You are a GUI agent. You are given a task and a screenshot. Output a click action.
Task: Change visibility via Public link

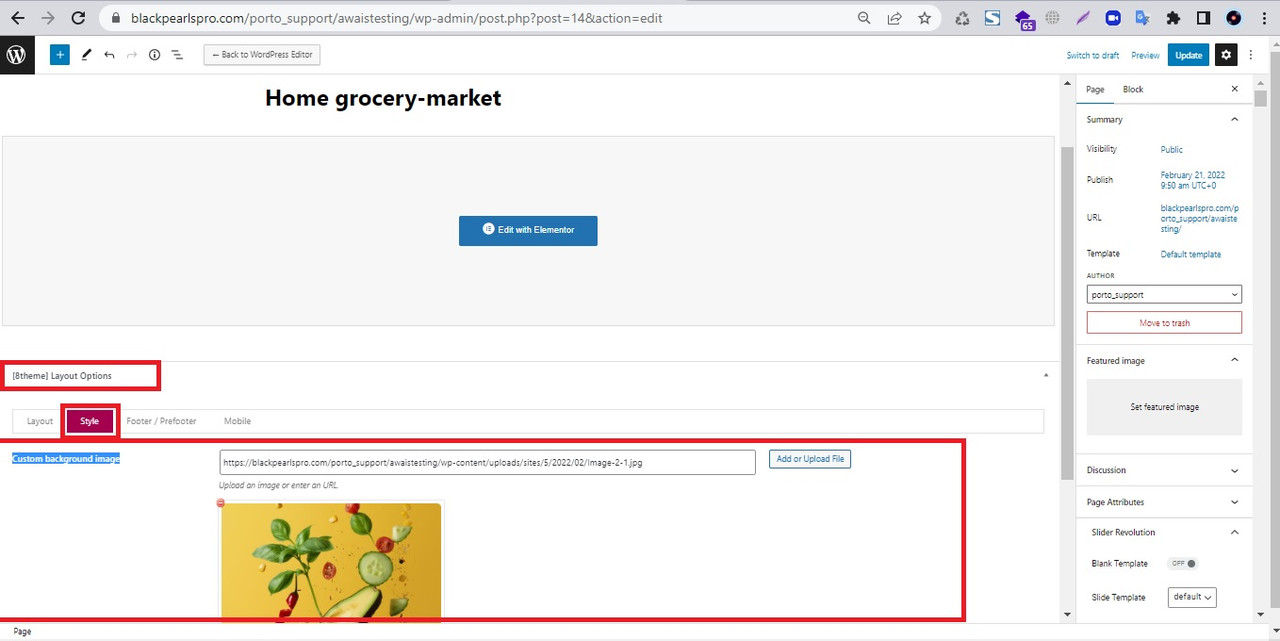point(1172,150)
